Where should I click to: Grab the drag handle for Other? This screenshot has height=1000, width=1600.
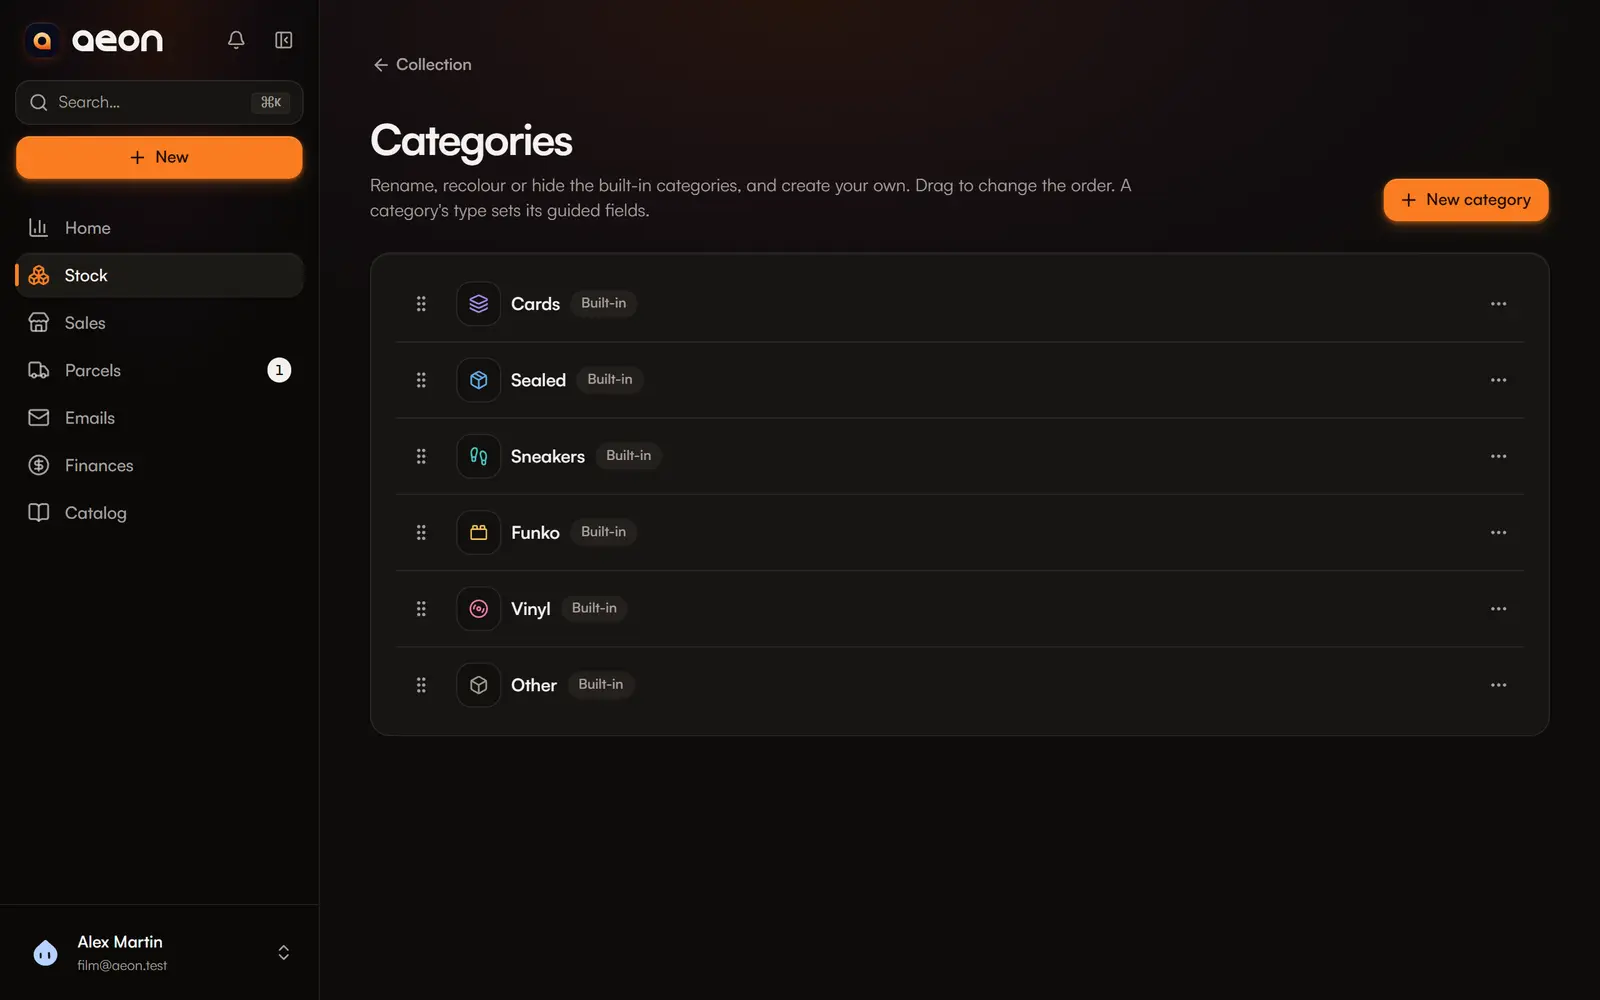coord(421,685)
